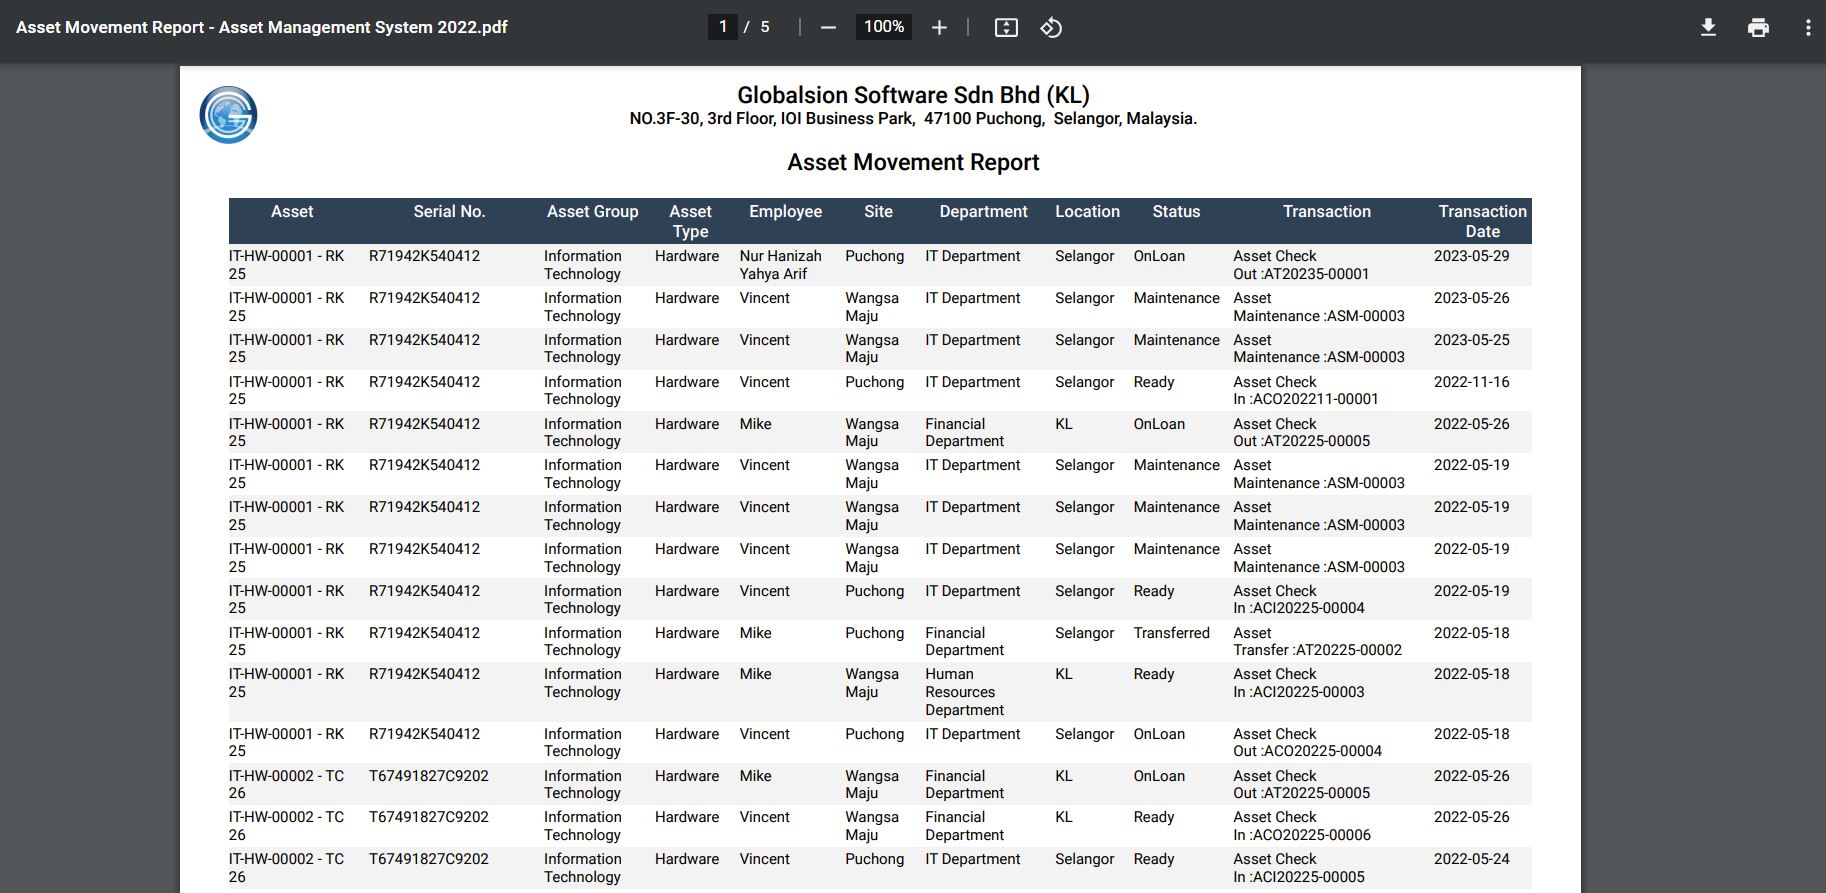
Task: Select employee 'Nur Hanizah Yahya Arif'
Action: pyautogui.click(x=780, y=265)
